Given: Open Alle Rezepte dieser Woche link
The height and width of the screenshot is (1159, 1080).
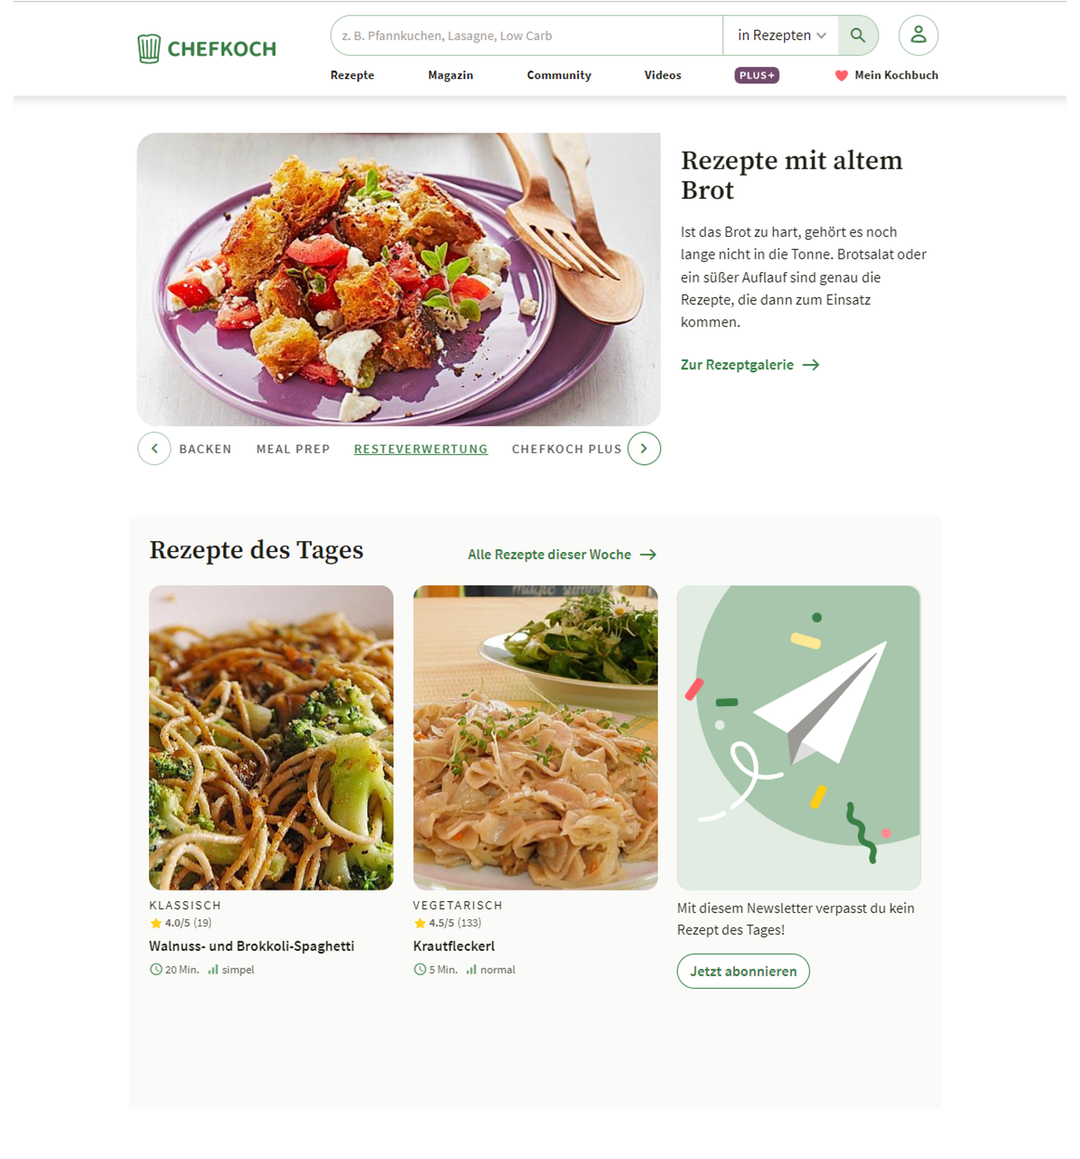Looking at the screenshot, I should (562, 554).
